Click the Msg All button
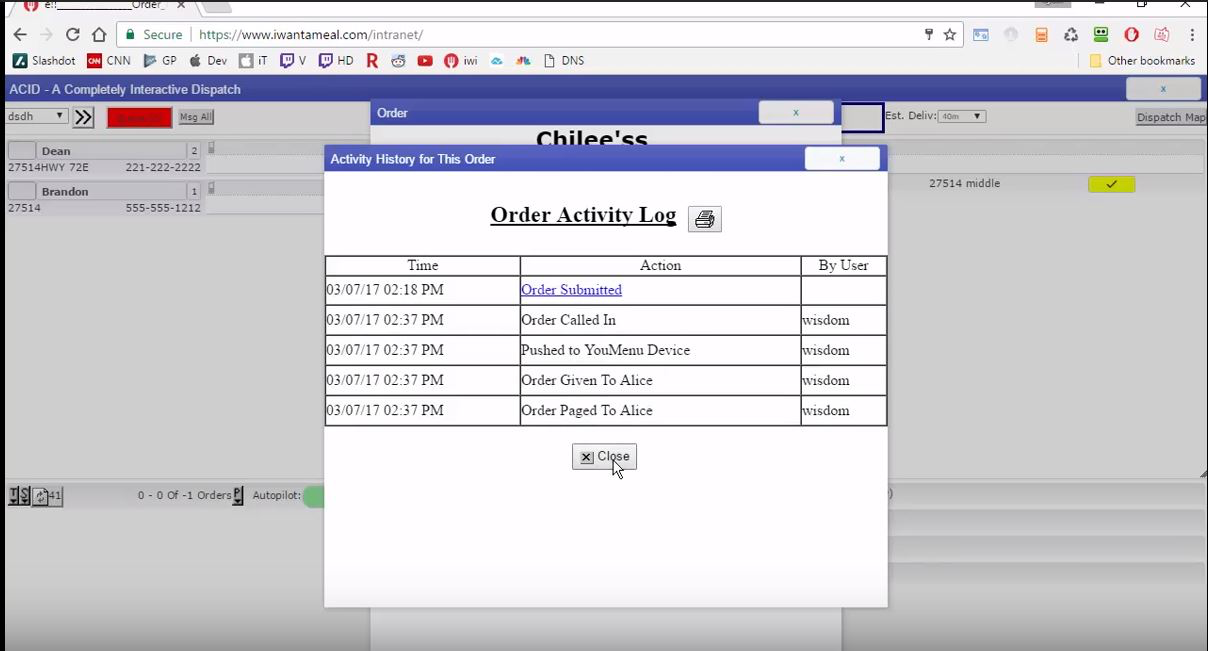Viewport: 1208px width, 651px height. (194, 116)
